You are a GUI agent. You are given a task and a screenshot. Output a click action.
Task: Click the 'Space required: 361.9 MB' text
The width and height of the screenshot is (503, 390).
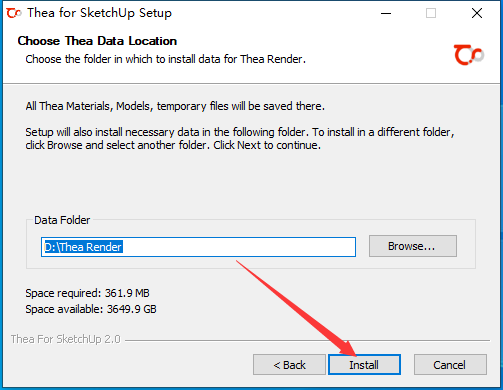pos(87,293)
